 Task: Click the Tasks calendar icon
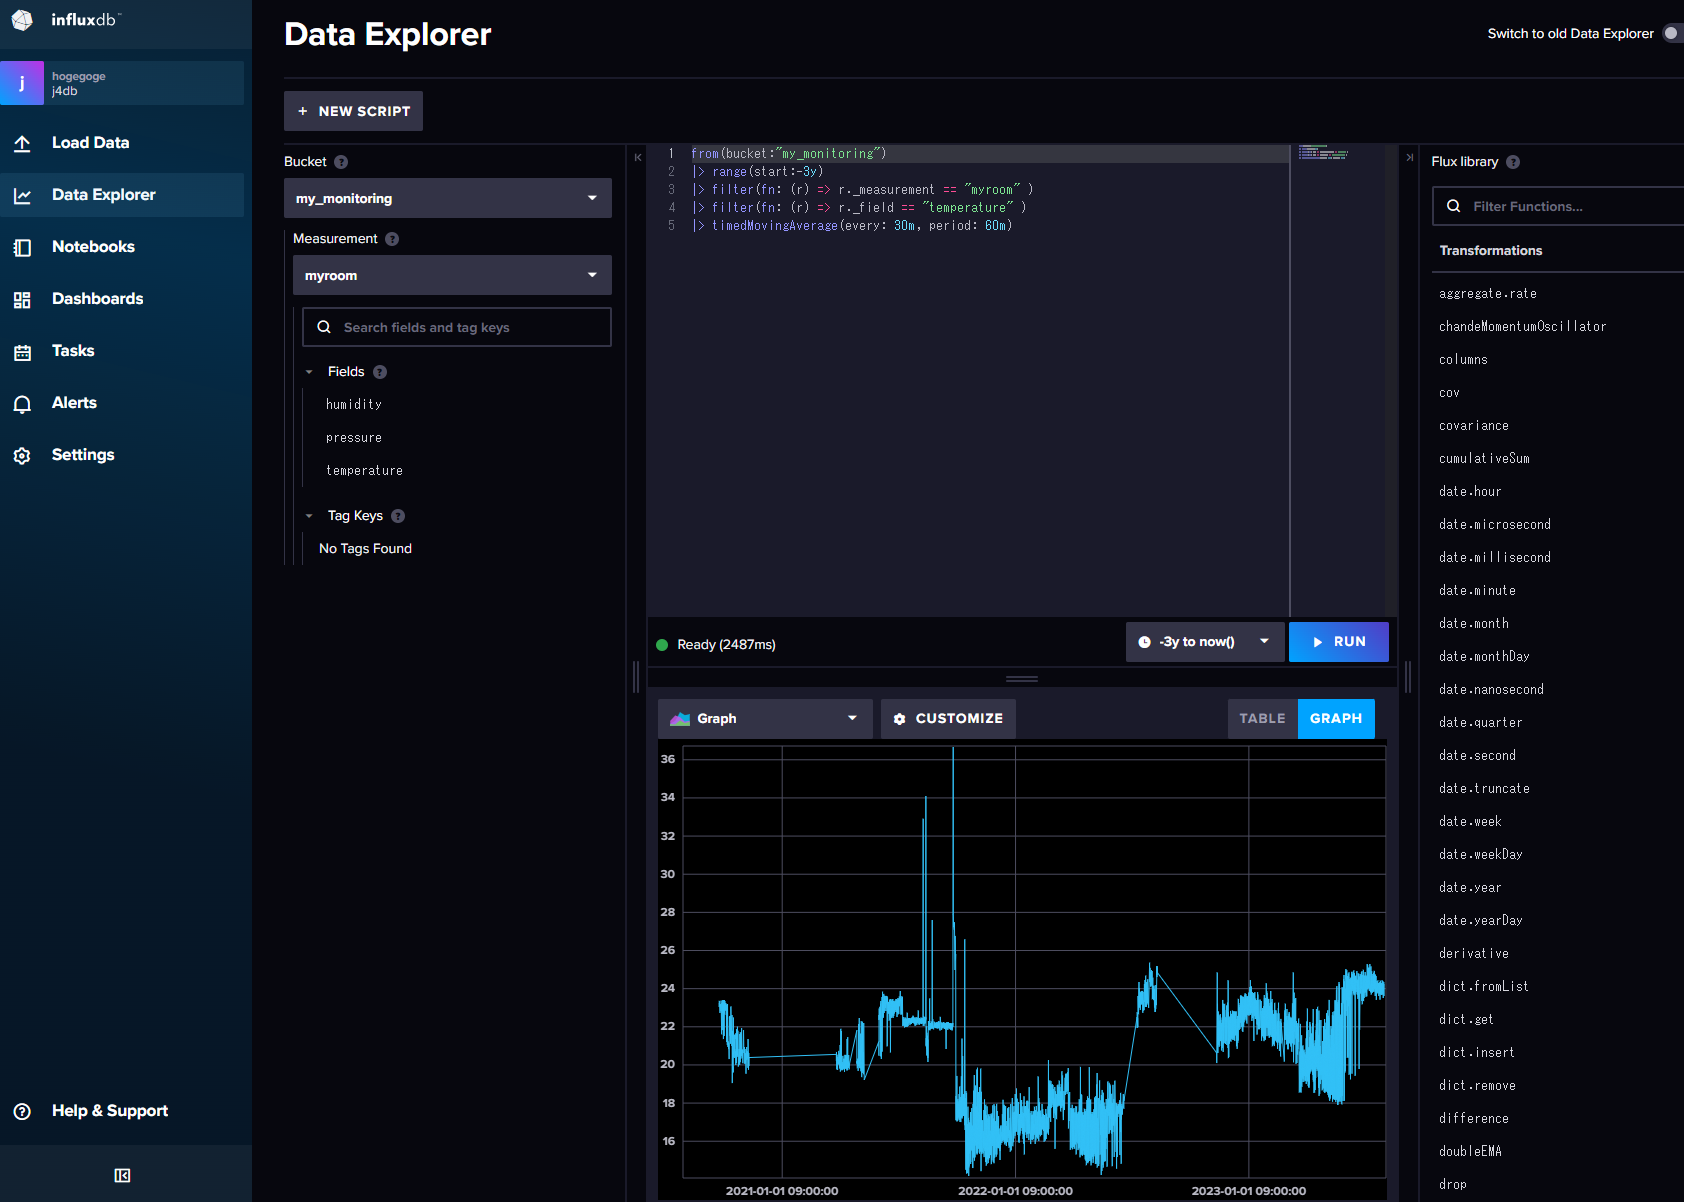(x=22, y=351)
